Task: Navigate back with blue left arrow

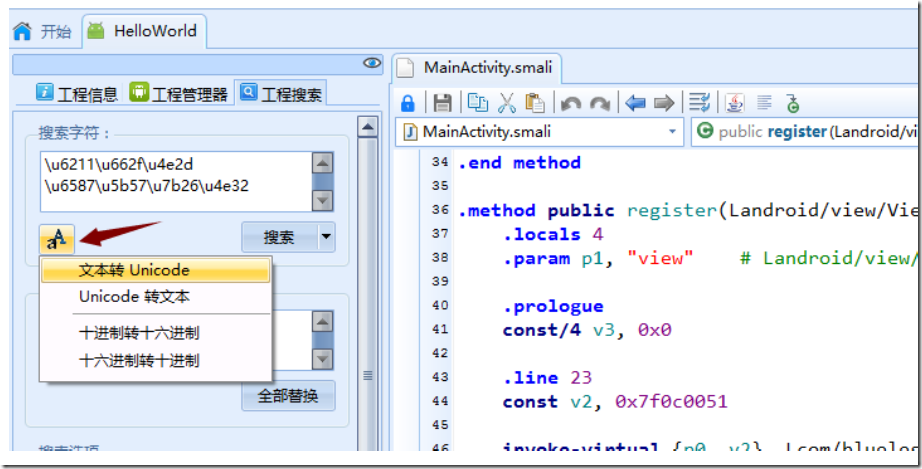Action: 636,103
